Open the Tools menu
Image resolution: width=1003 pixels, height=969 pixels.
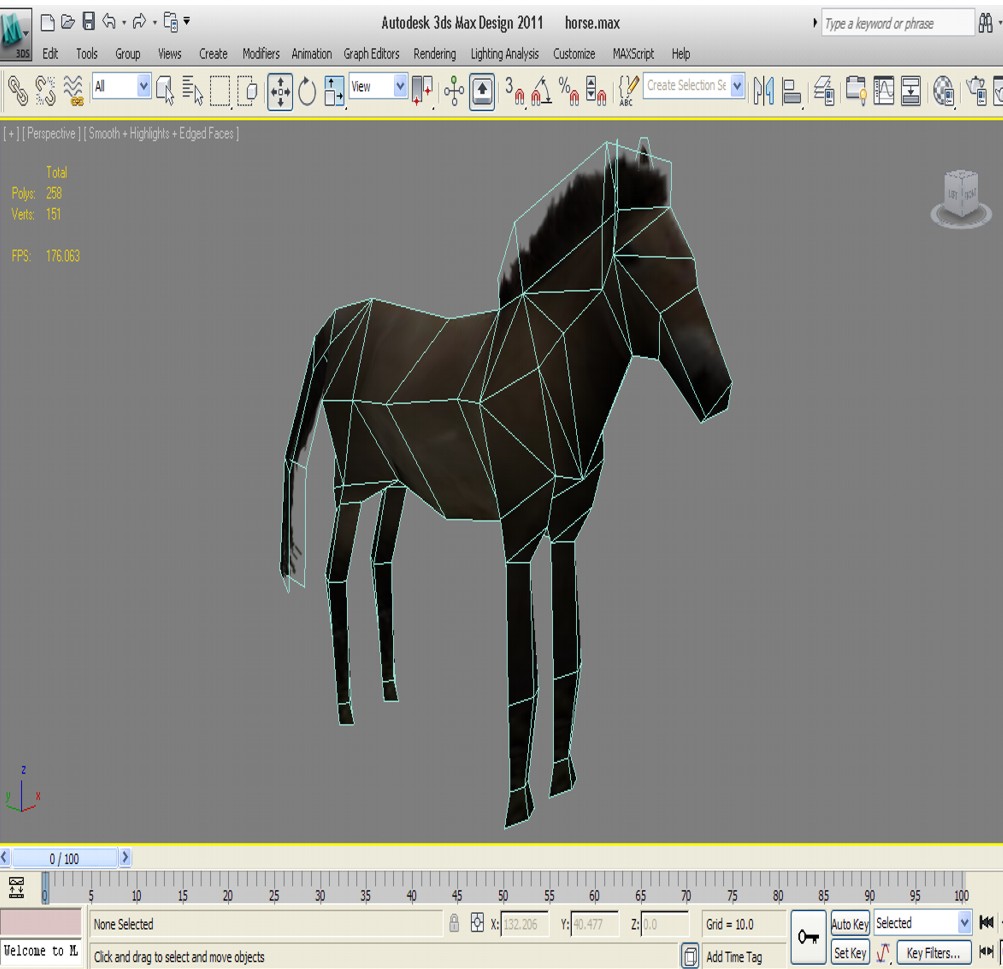click(x=87, y=54)
